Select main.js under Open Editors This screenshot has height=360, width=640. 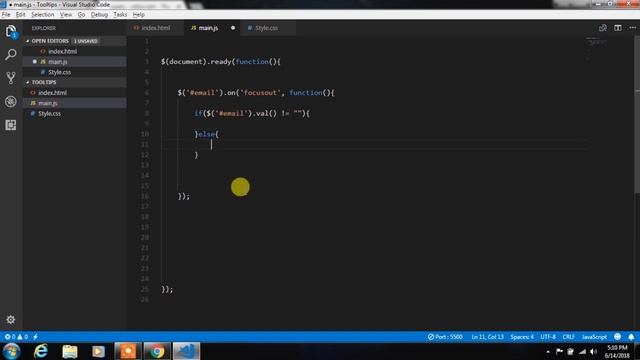(75, 62)
